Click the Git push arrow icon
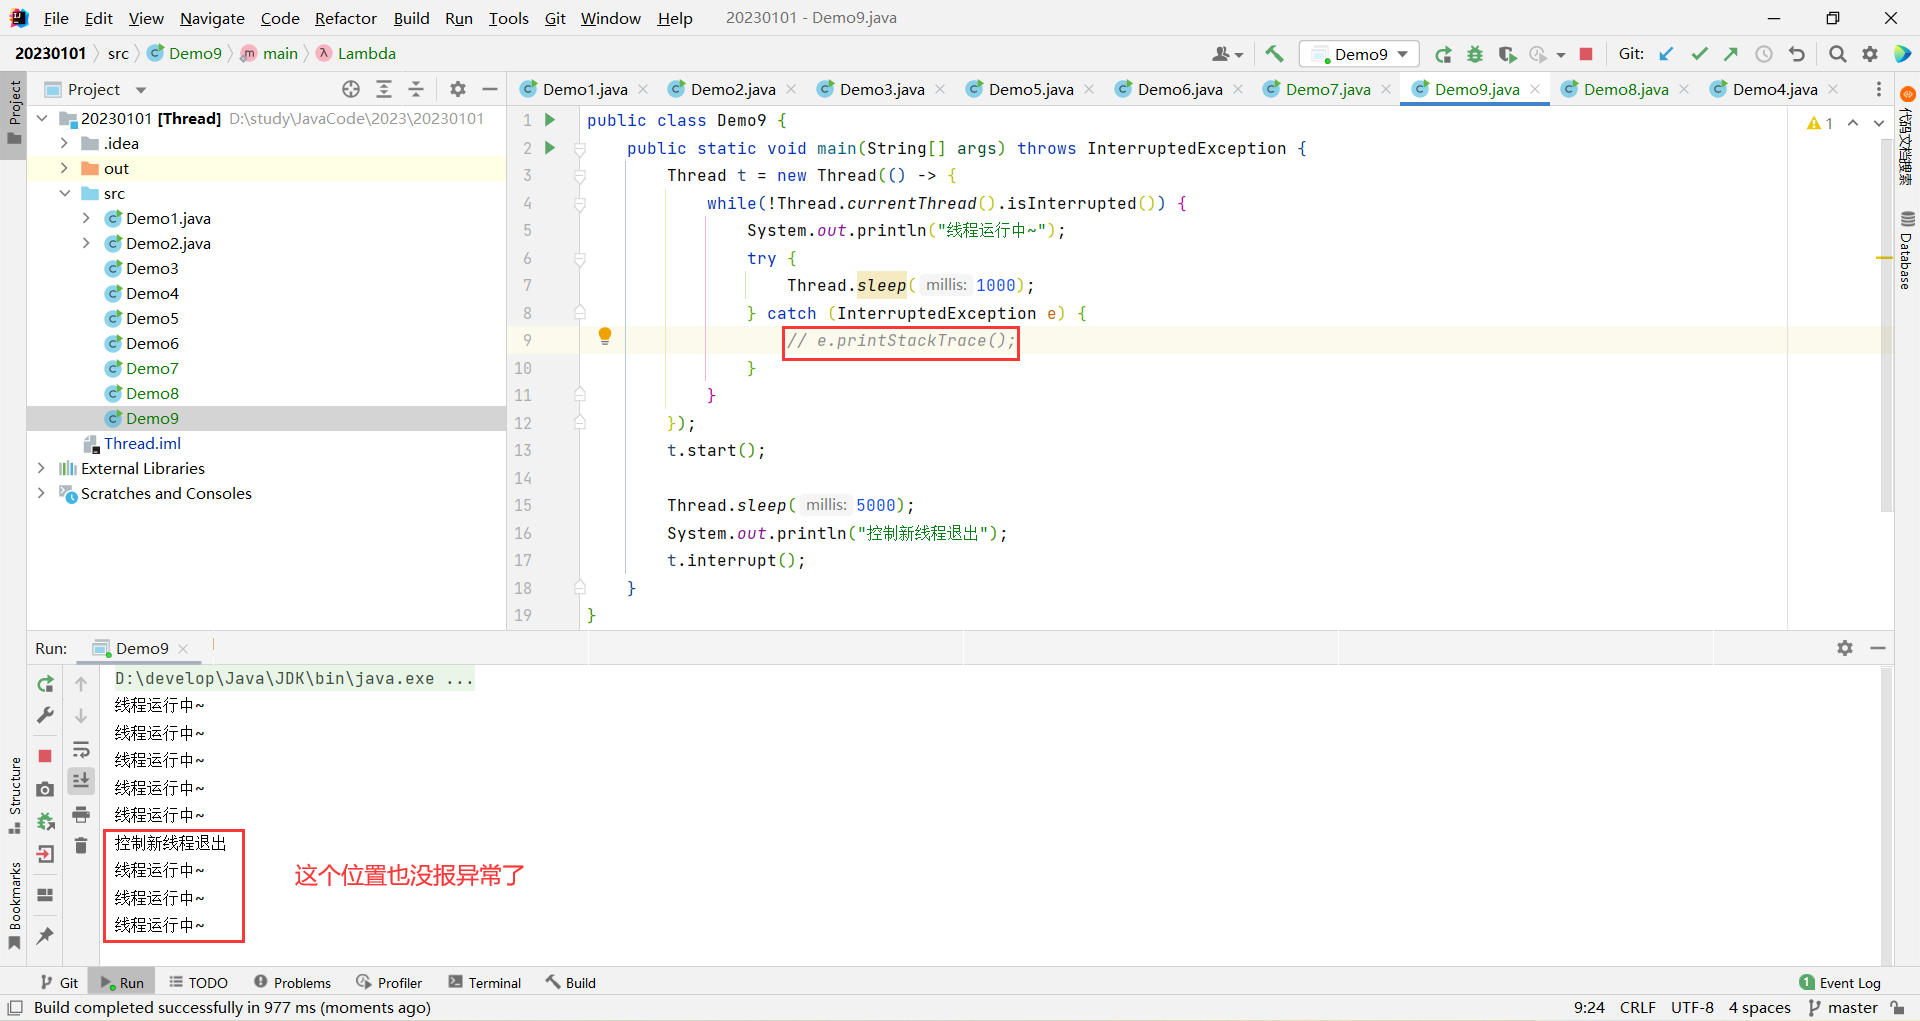 pyautogui.click(x=1731, y=54)
